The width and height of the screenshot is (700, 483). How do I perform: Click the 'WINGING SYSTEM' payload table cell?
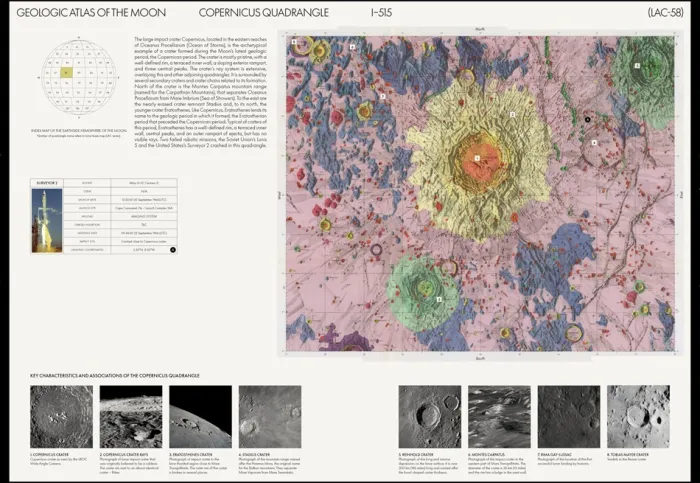(x=144, y=217)
